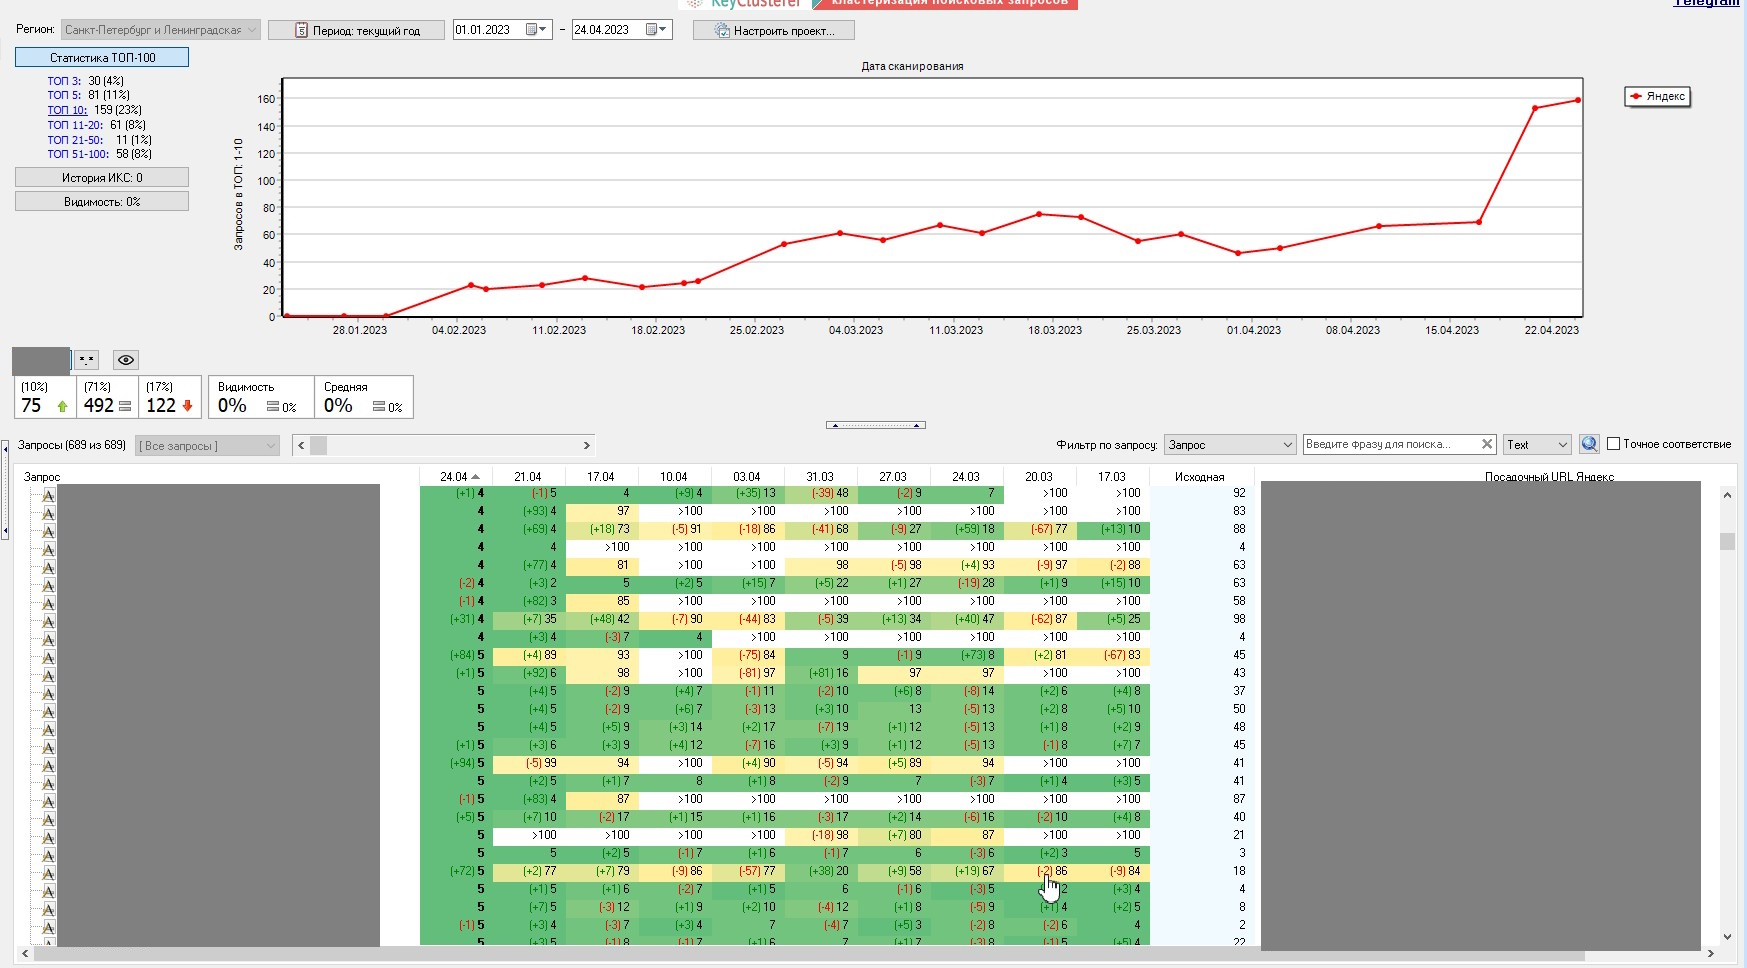Screen dimensions: 1747x968
Task: Enable Точное соответствие checkbox
Action: click(x=1613, y=444)
